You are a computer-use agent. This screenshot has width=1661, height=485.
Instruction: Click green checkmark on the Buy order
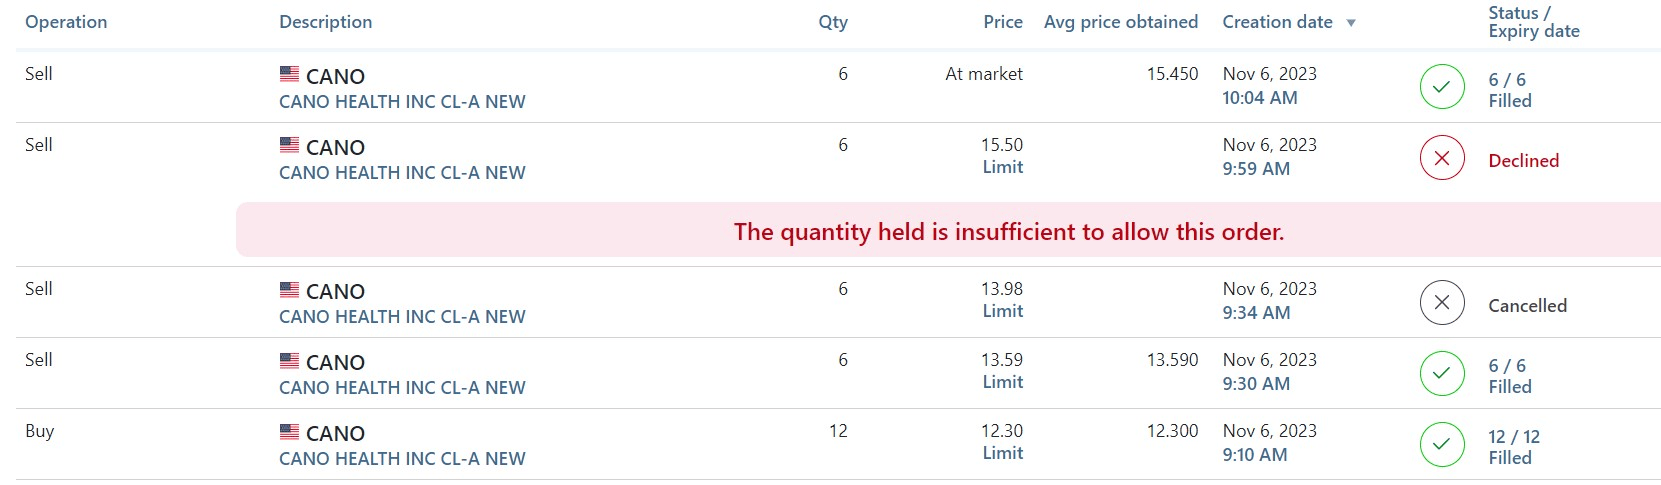click(x=1441, y=445)
